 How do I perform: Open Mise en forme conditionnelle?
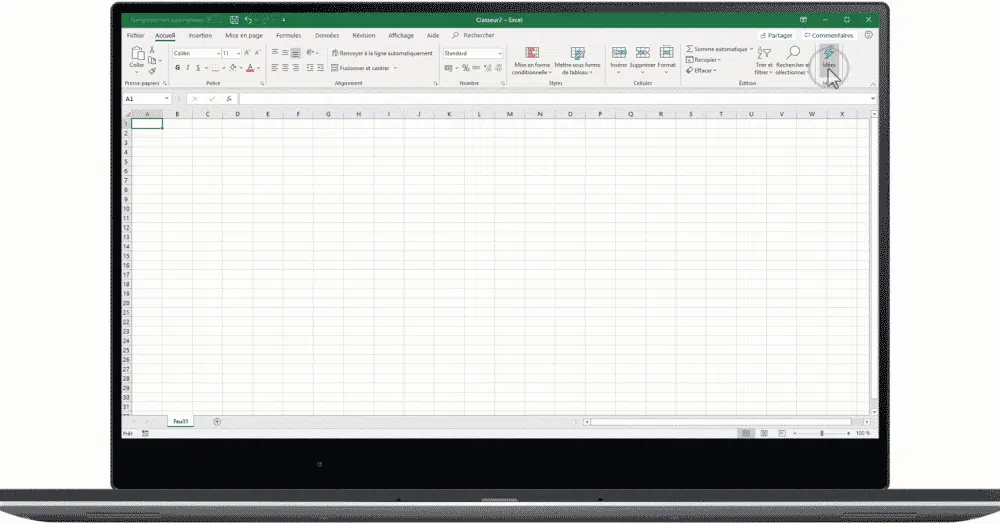point(532,61)
